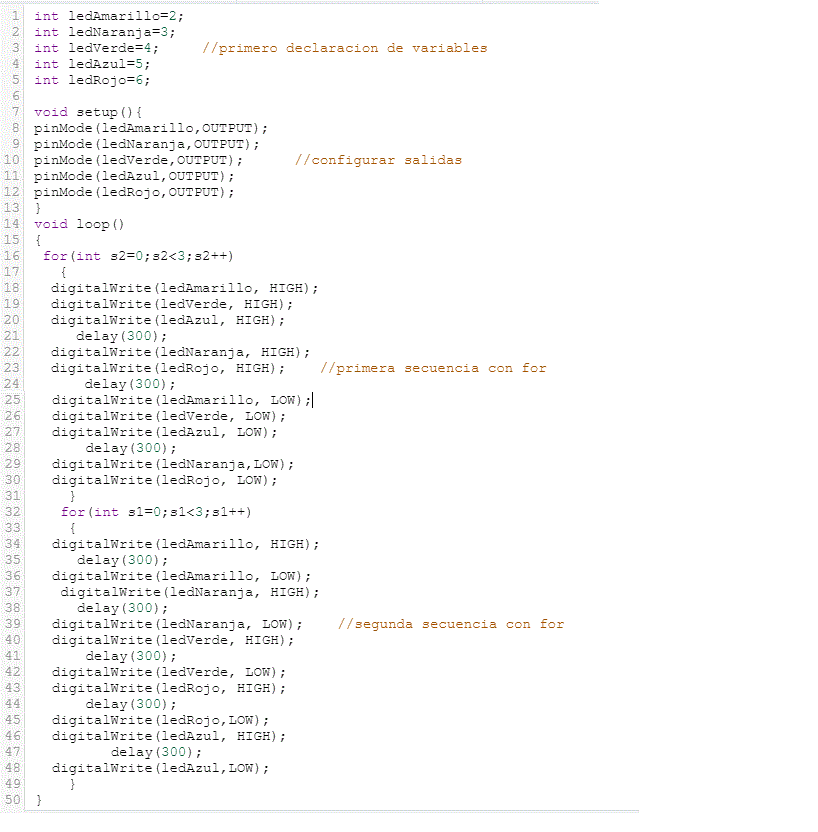Click the delay(300) call on line 47
Screen dimensions: 818x832
(x=155, y=752)
